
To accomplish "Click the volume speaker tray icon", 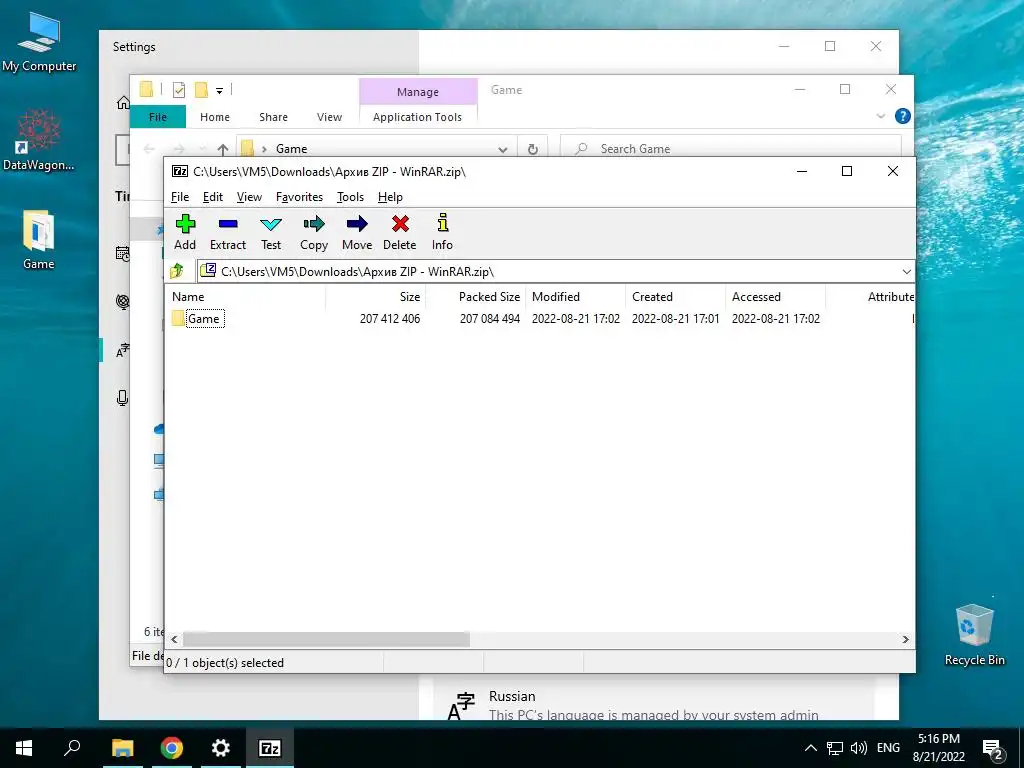I will pos(859,748).
